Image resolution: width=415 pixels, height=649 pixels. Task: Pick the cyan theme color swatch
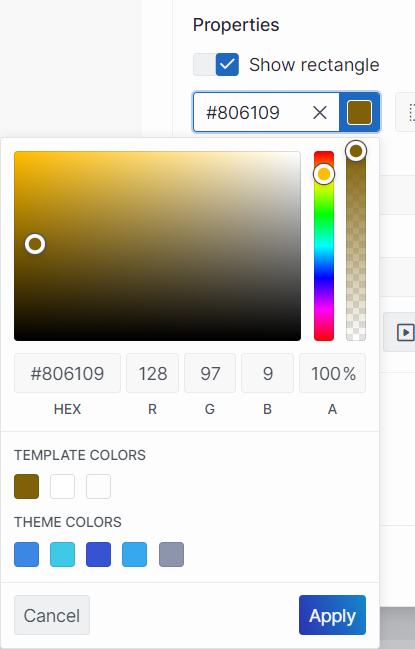(62, 554)
